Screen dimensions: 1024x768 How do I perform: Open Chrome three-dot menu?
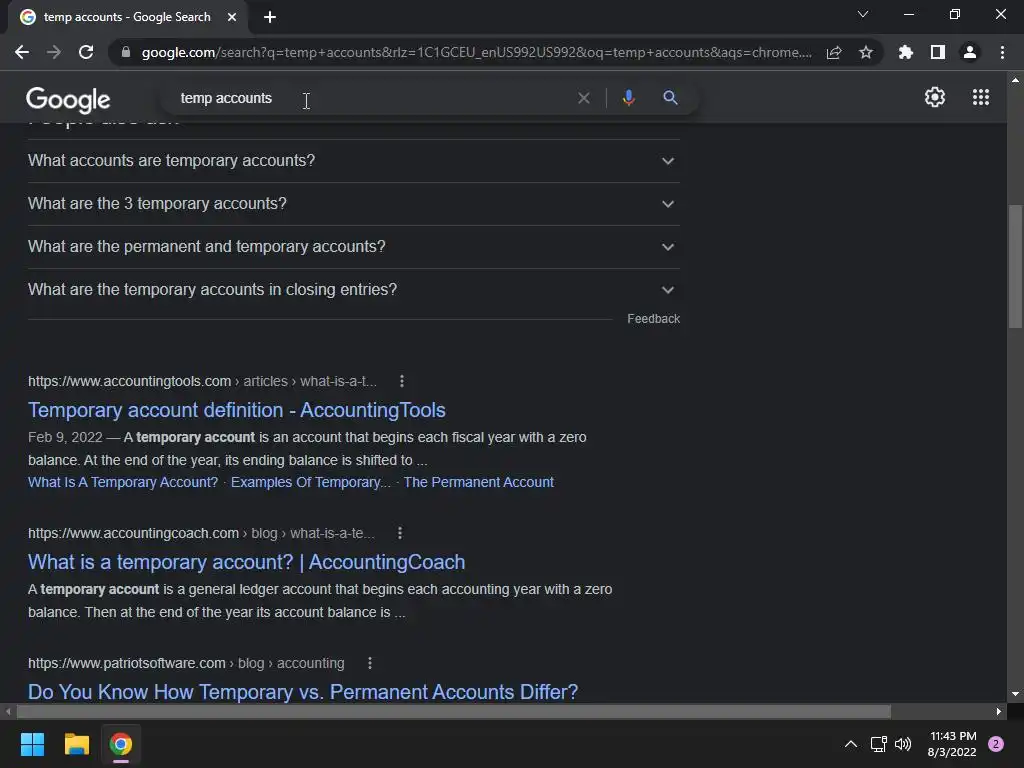(x=1002, y=52)
